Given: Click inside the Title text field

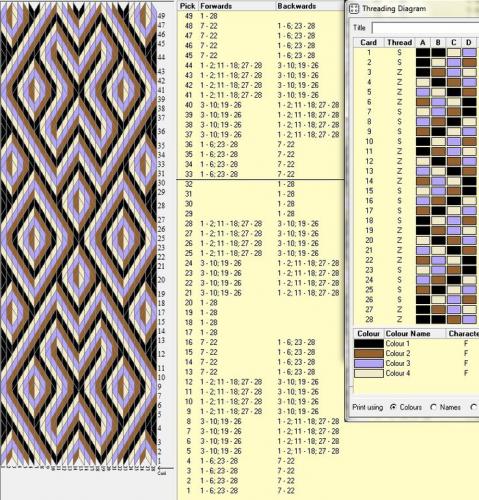Looking at the screenshot, I should 425,28.
